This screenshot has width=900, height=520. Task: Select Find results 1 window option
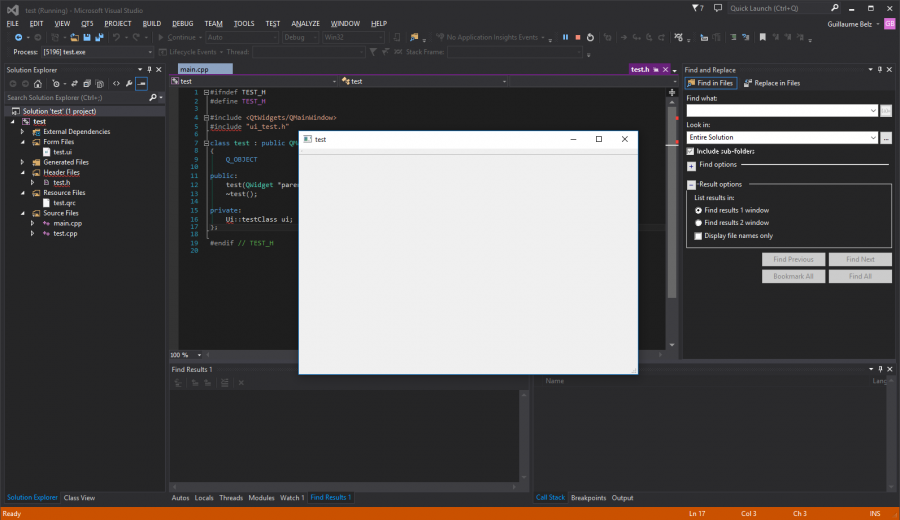(699, 211)
